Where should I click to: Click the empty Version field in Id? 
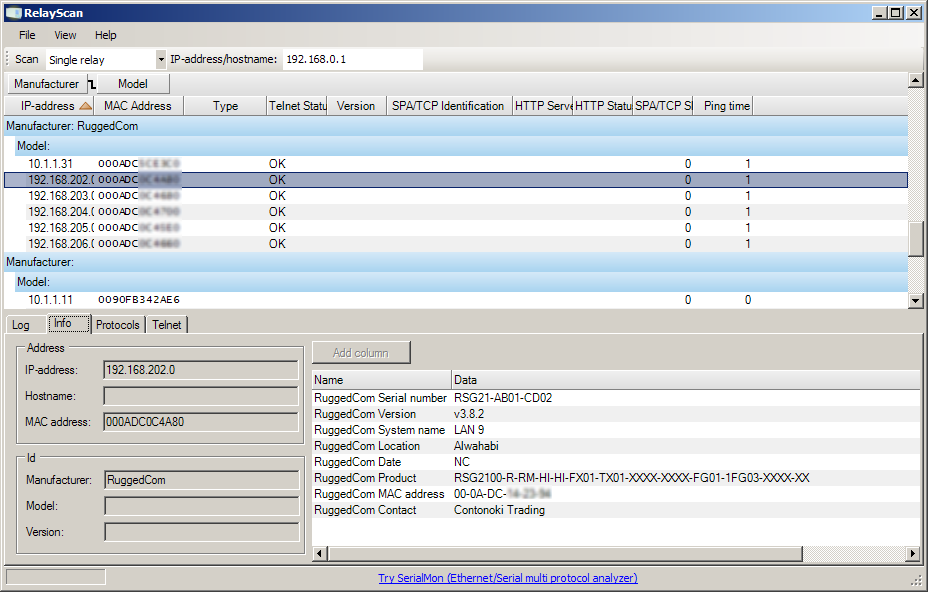[x=202, y=532]
